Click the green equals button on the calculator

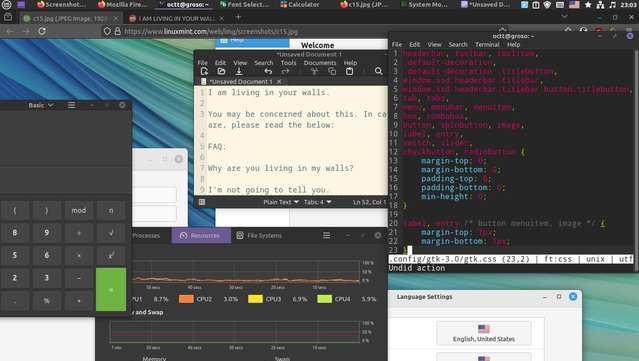[111, 289]
